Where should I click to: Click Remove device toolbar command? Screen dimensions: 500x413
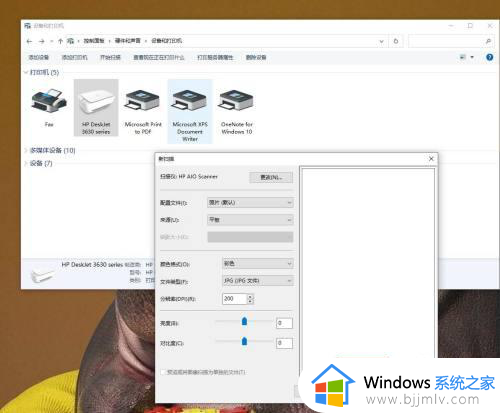(256, 57)
